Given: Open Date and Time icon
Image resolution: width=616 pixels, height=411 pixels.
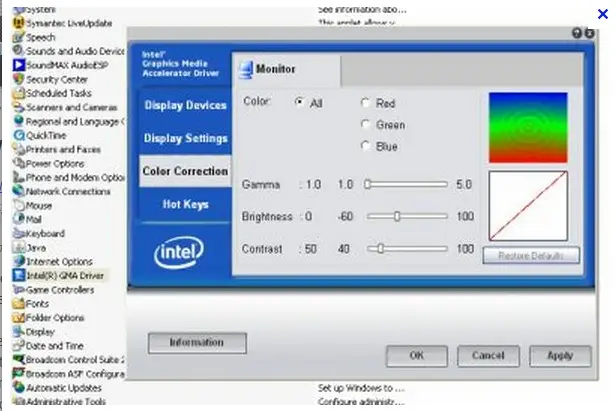Looking at the screenshot, I should (x=18, y=345).
